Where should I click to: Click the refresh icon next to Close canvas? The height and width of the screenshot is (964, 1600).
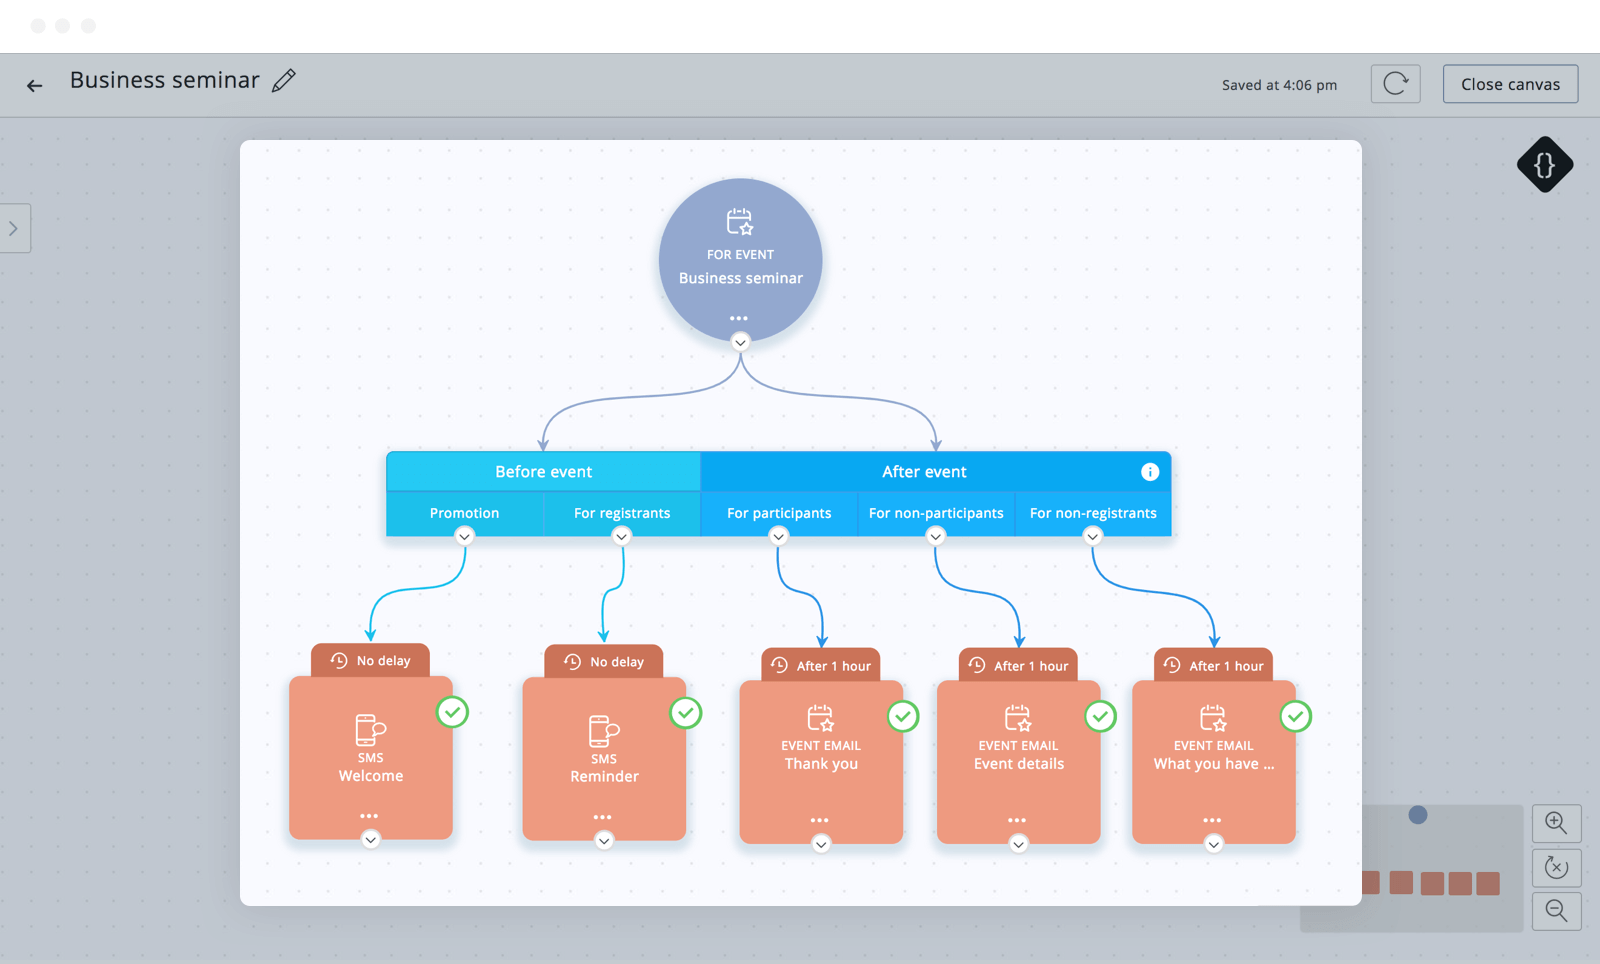pos(1395,84)
